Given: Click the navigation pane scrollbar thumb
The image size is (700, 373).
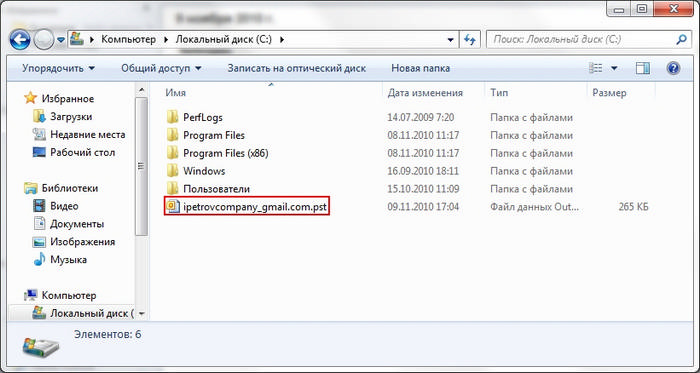Looking at the screenshot, I should [x=142, y=167].
